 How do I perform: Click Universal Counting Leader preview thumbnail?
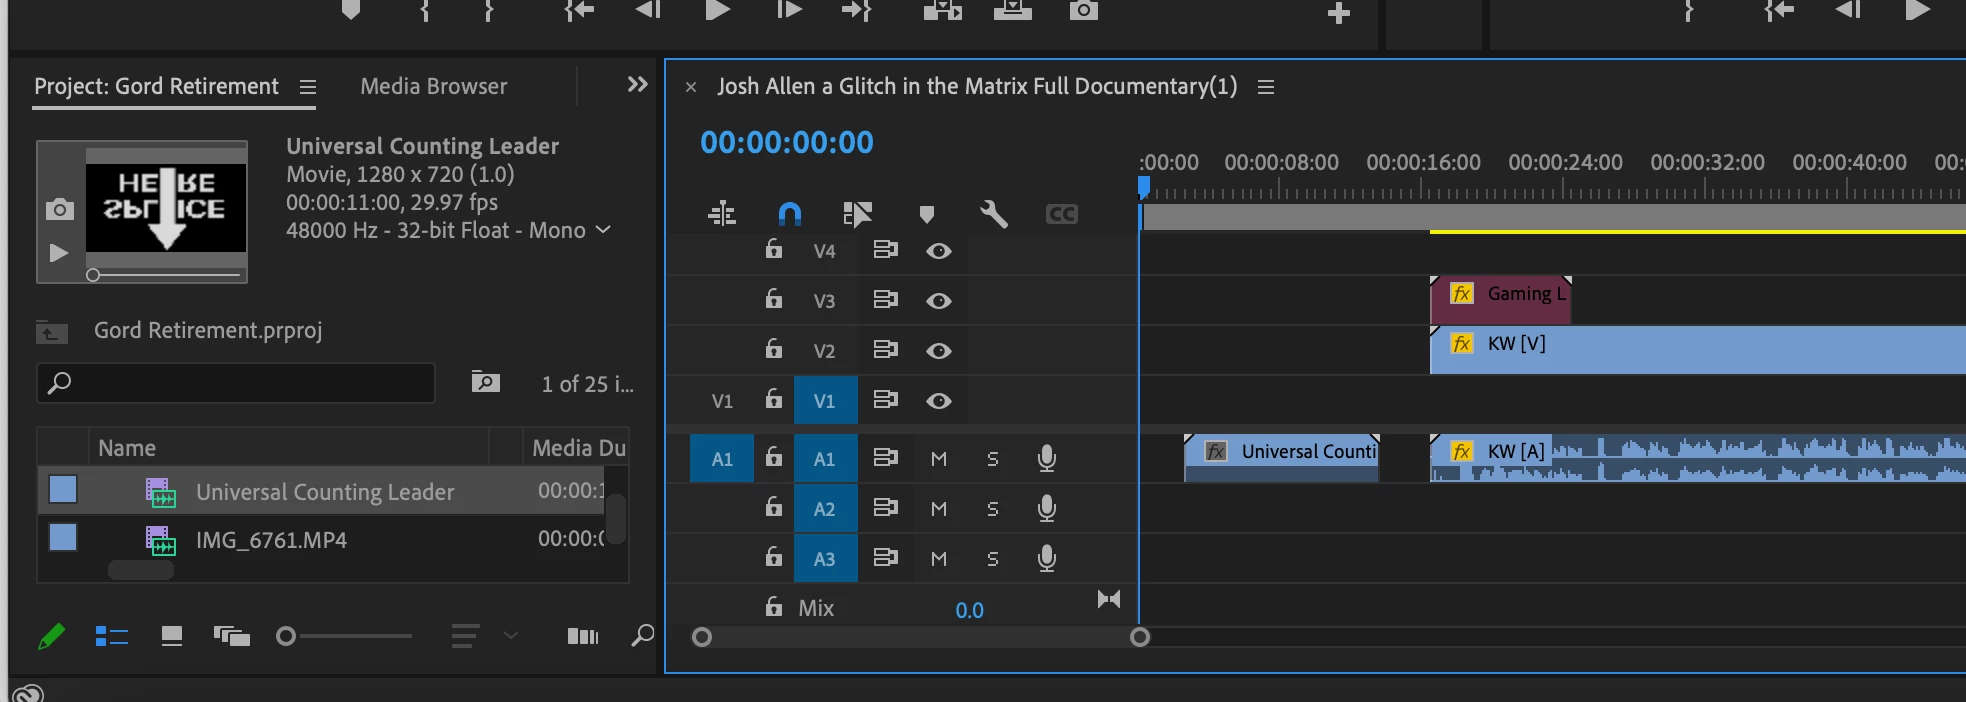click(166, 207)
